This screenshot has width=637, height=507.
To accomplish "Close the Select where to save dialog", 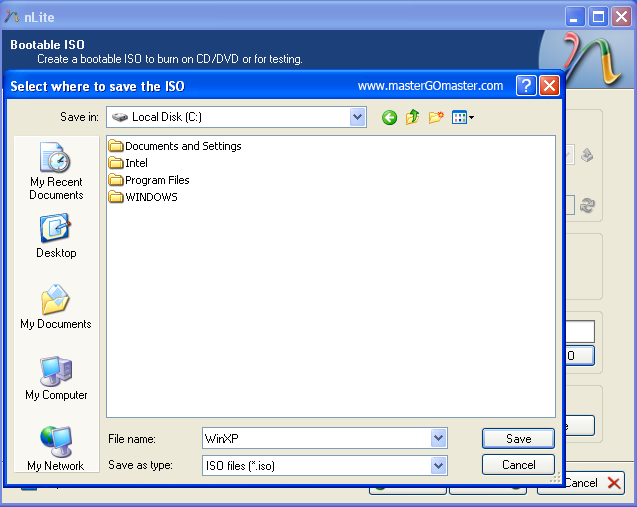I will pyautogui.click(x=549, y=86).
